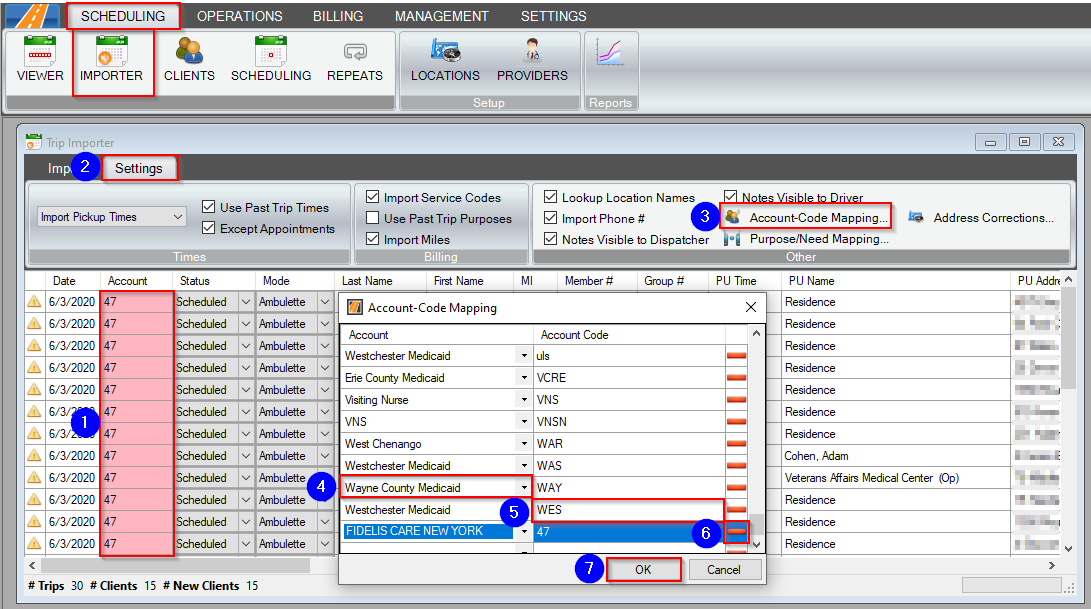Select the Locations setup icon
The width and height of the screenshot is (1091, 609).
click(445, 60)
